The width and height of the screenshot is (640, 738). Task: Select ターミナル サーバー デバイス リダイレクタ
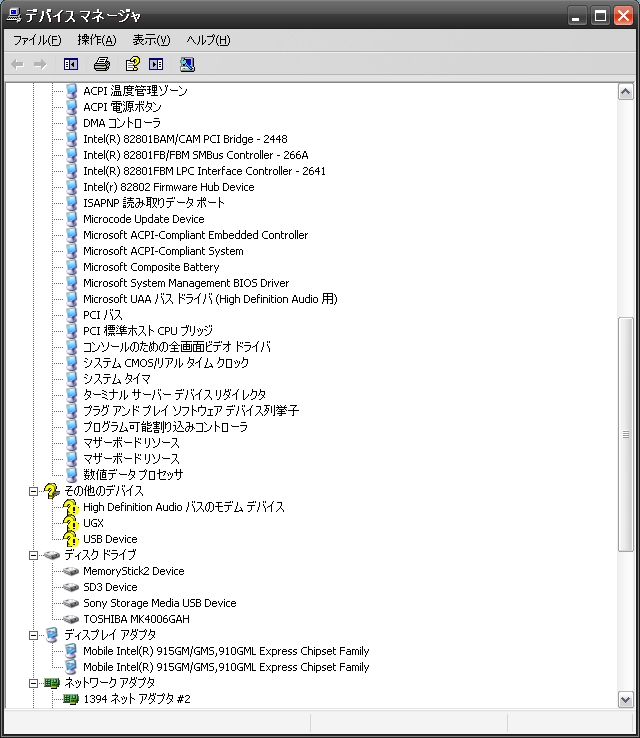(x=175, y=395)
